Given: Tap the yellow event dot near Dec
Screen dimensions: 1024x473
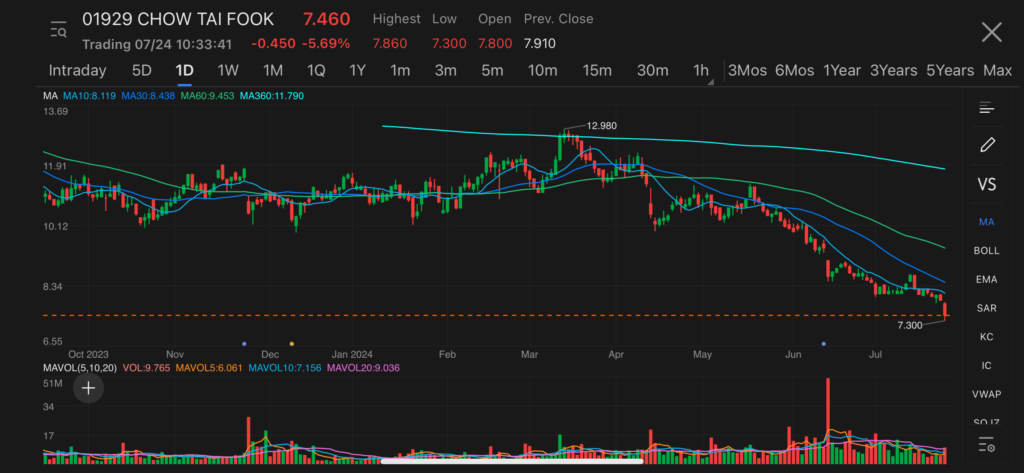Looking at the screenshot, I should [291, 343].
